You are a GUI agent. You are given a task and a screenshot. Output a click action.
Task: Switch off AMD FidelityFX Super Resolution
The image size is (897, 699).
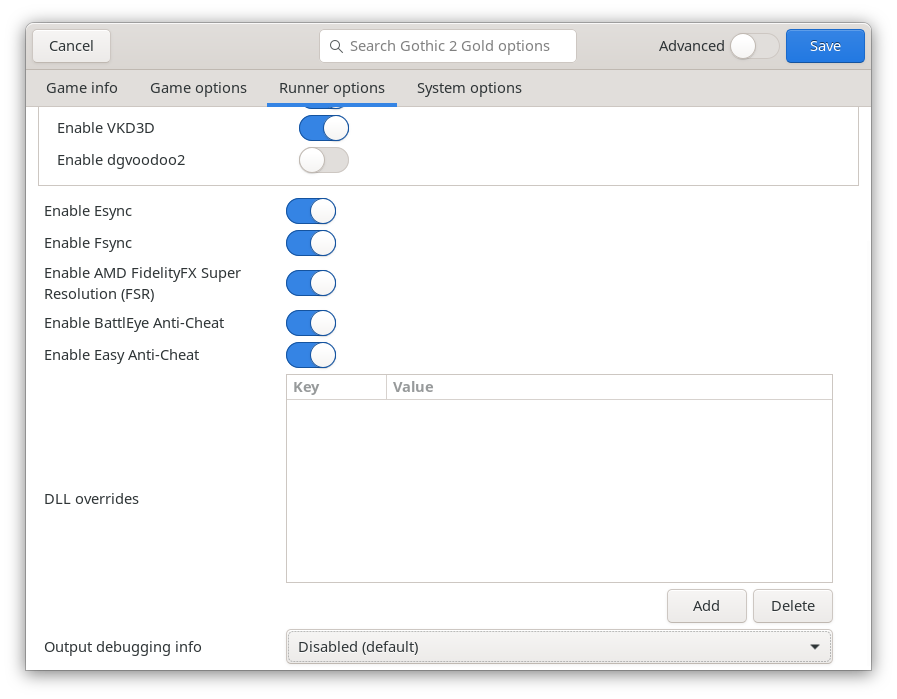click(311, 283)
